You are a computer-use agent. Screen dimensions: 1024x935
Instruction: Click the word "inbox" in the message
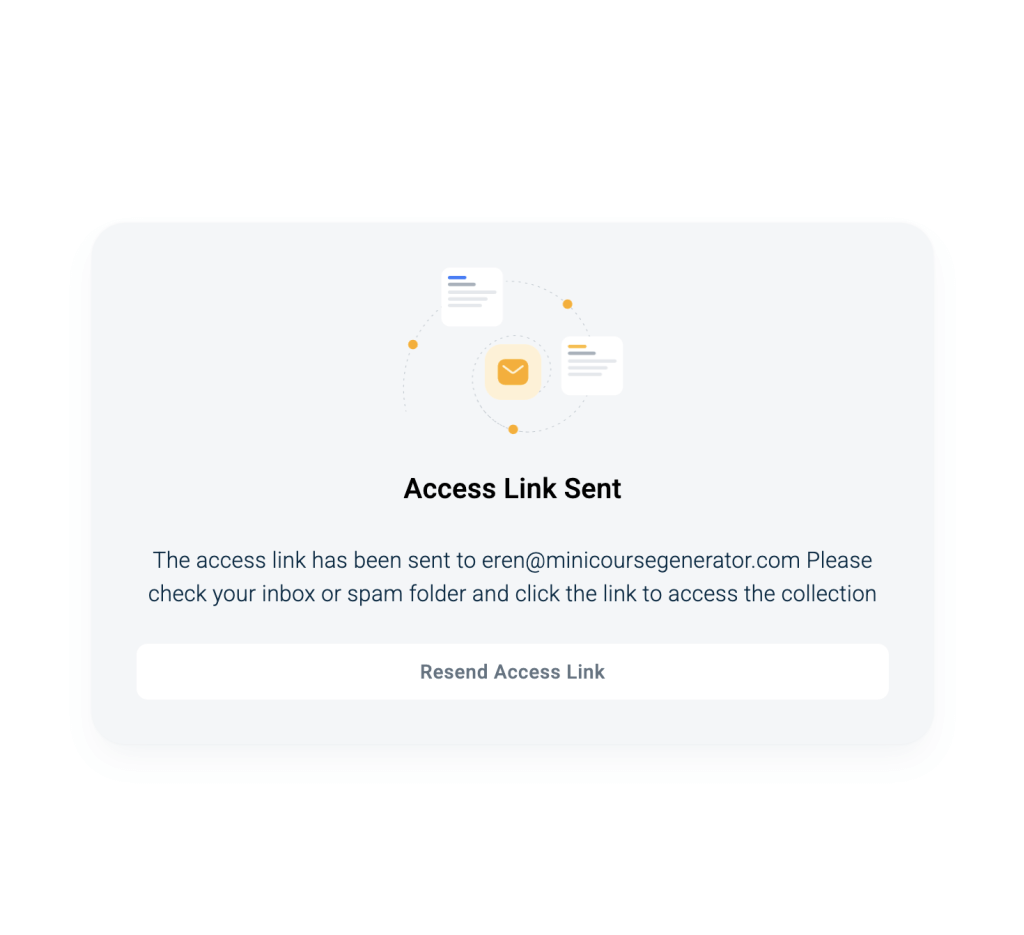coord(289,594)
